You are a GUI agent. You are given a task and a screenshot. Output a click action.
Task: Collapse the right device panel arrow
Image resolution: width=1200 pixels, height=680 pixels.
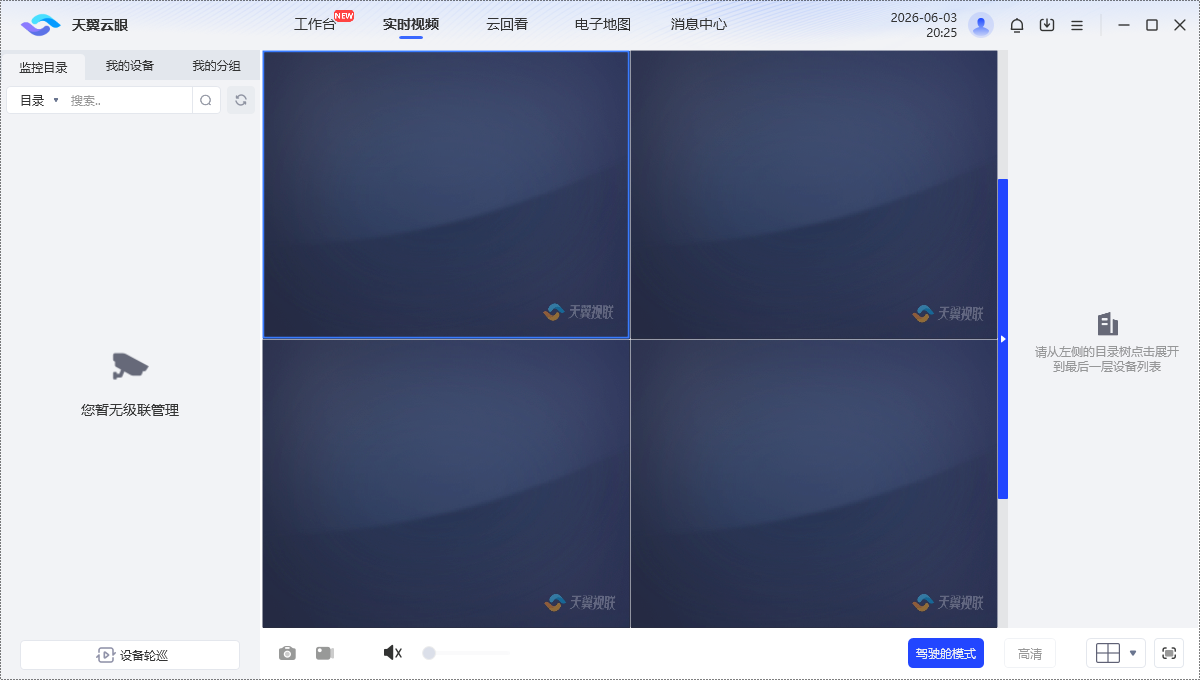point(1003,339)
